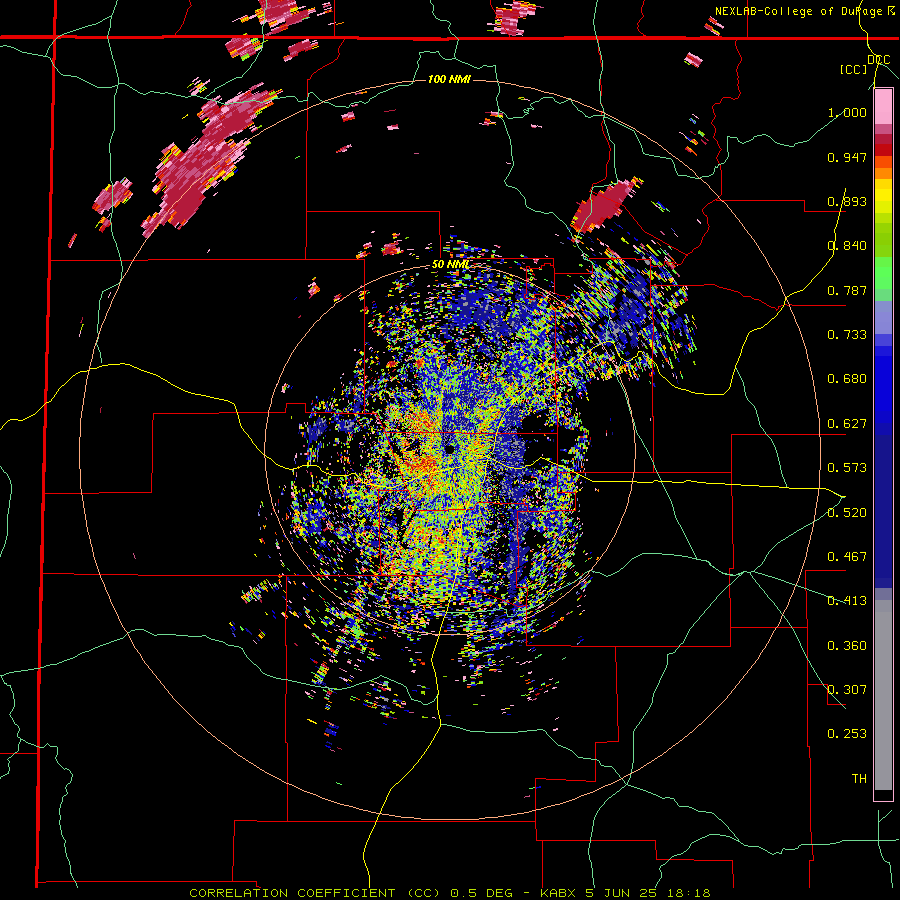Screen dimensions: 900x900
Task: Pick the gray segment of the color bar
Action: point(883,695)
